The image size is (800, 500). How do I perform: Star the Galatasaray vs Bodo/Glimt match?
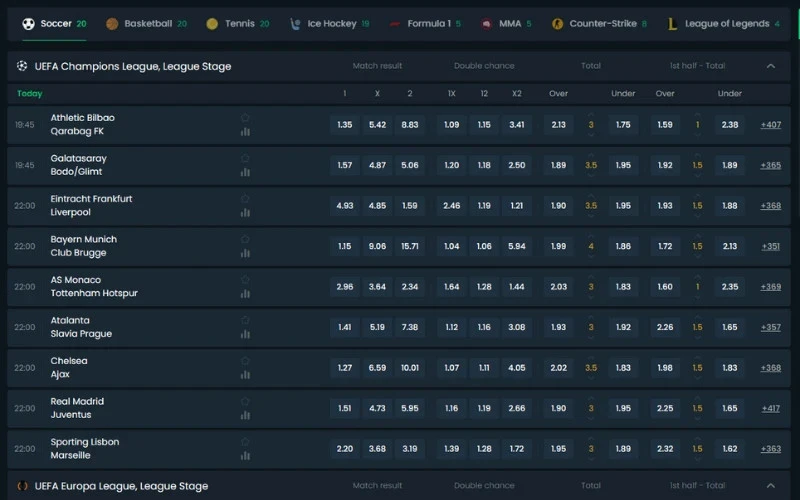245,158
